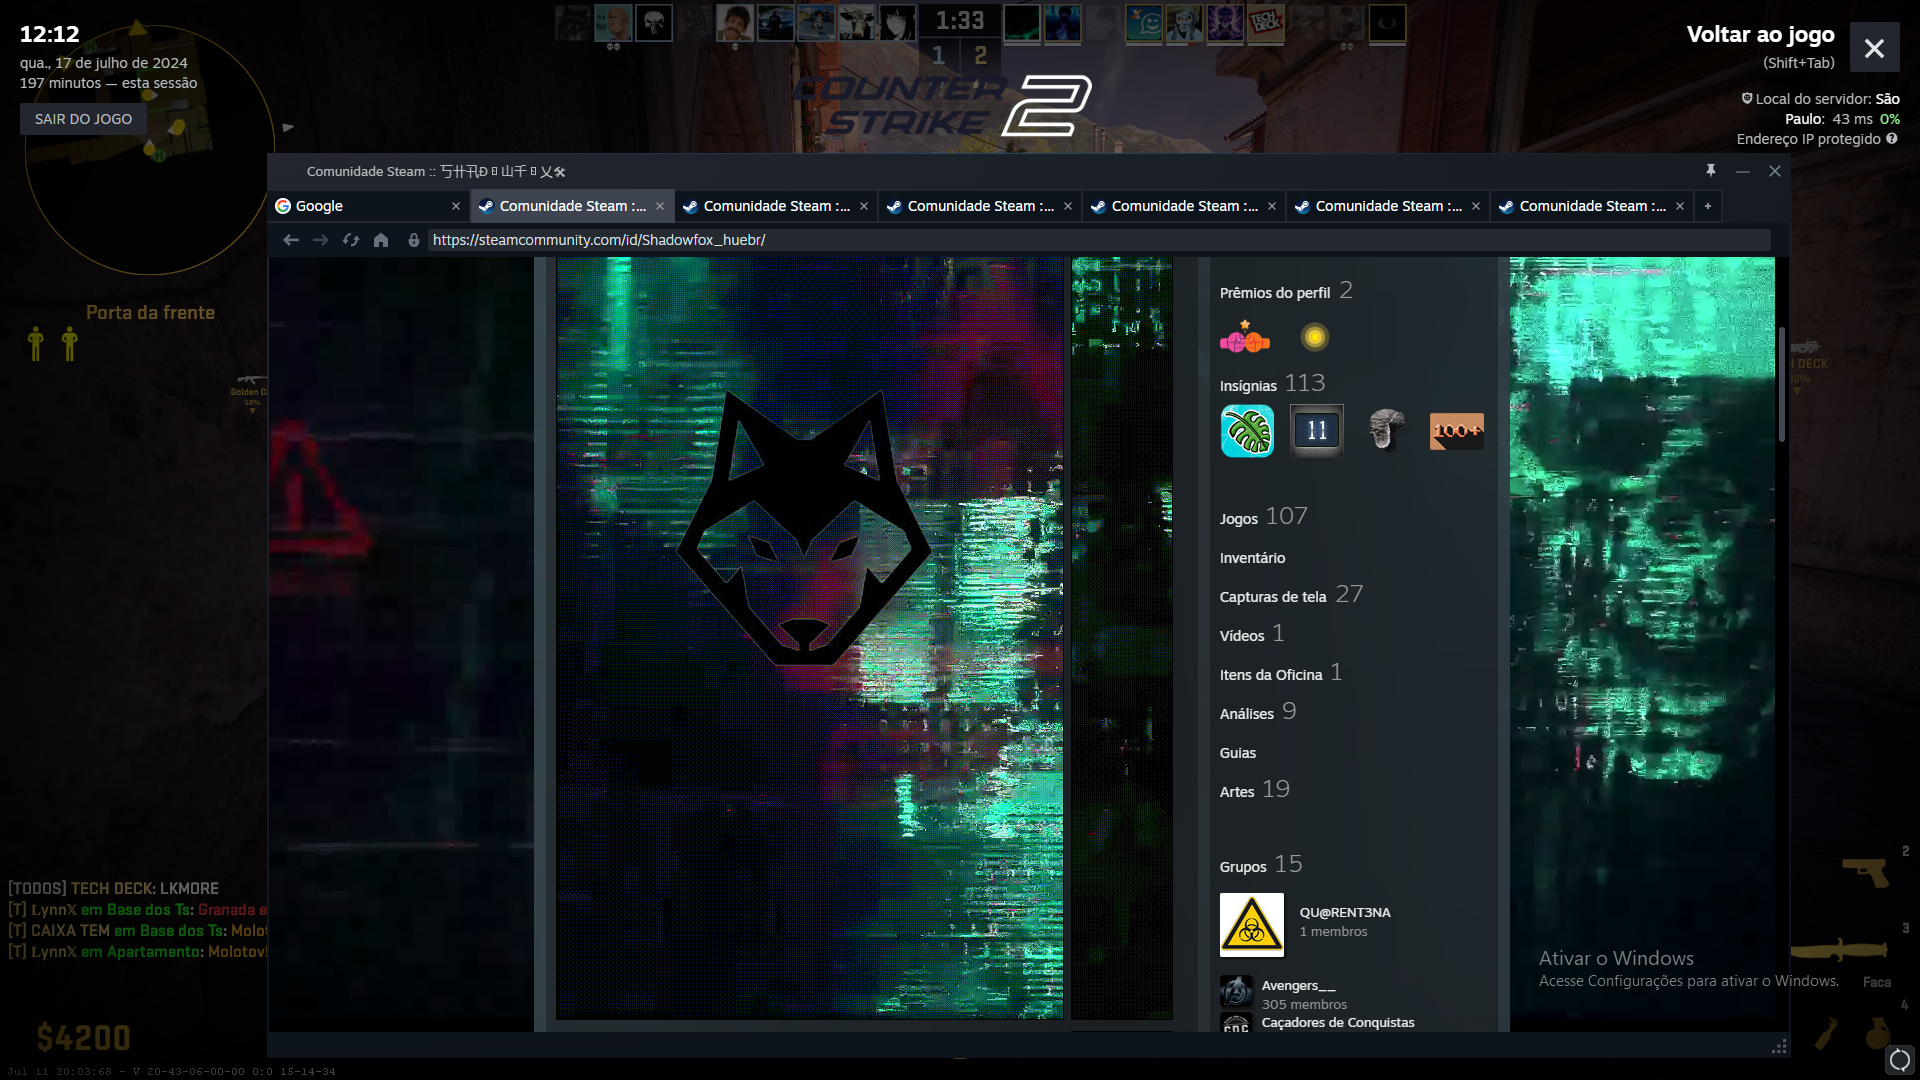Open the Inventário link
The width and height of the screenshot is (1920, 1080).
tap(1252, 558)
